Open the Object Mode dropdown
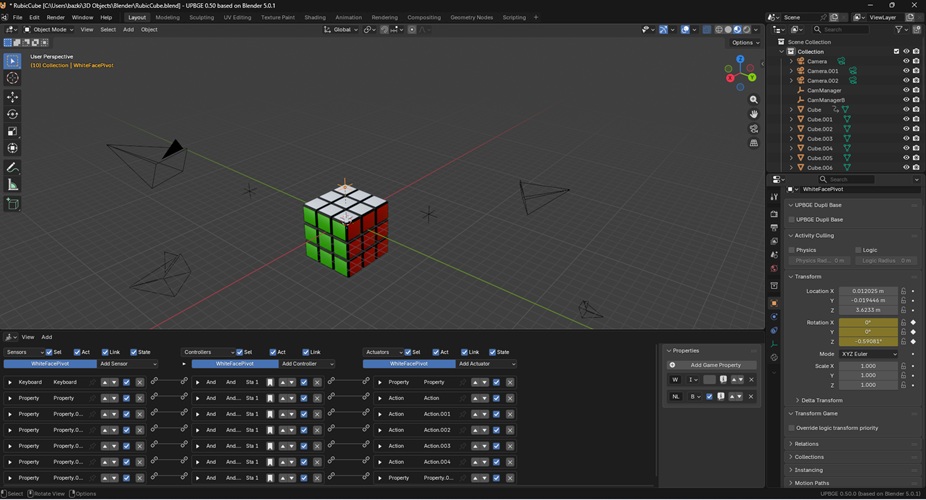The height and width of the screenshot is (500, 926). (48, 30)
